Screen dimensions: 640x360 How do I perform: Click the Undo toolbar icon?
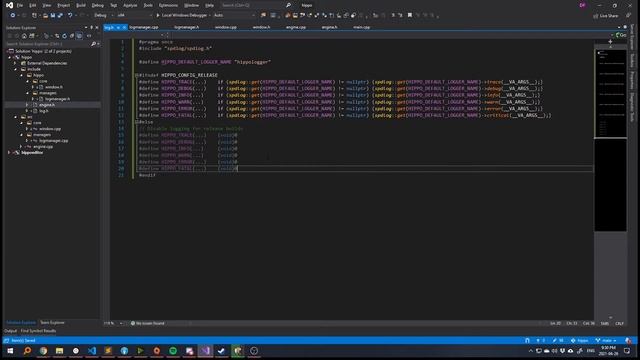70,16
